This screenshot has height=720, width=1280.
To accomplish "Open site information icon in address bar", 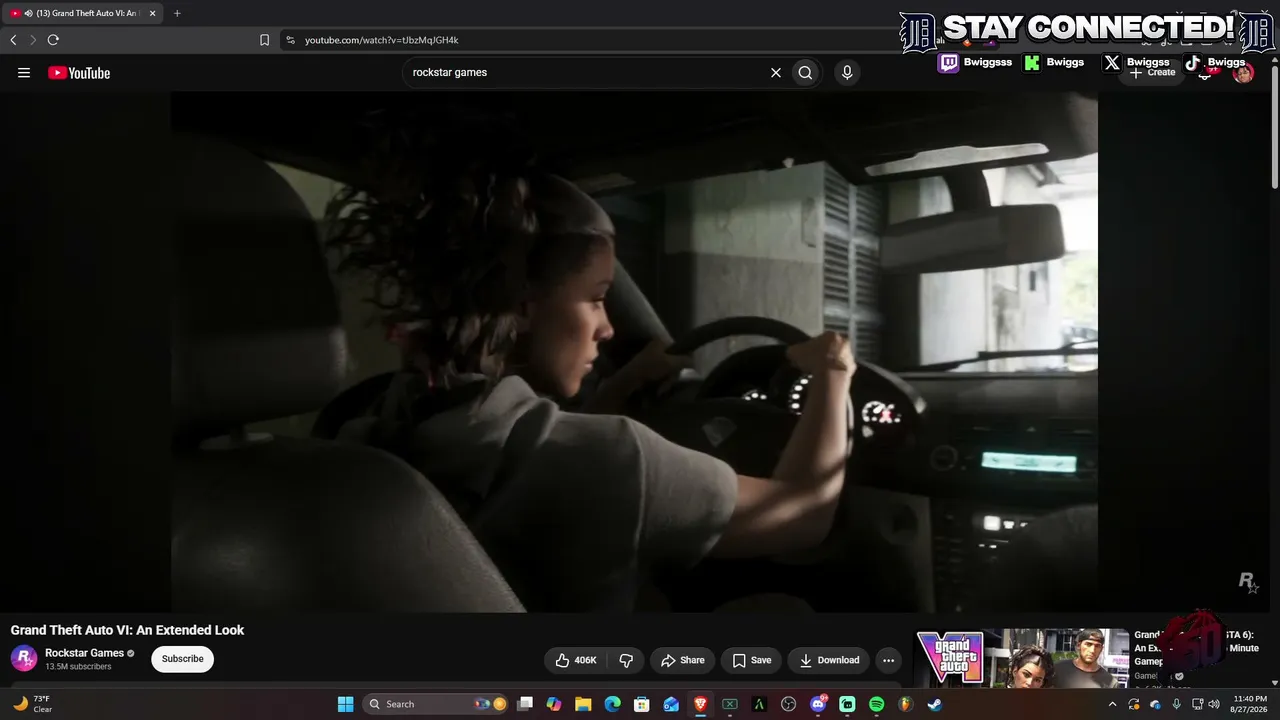I will pyautogui.click(x=290, y=40).
